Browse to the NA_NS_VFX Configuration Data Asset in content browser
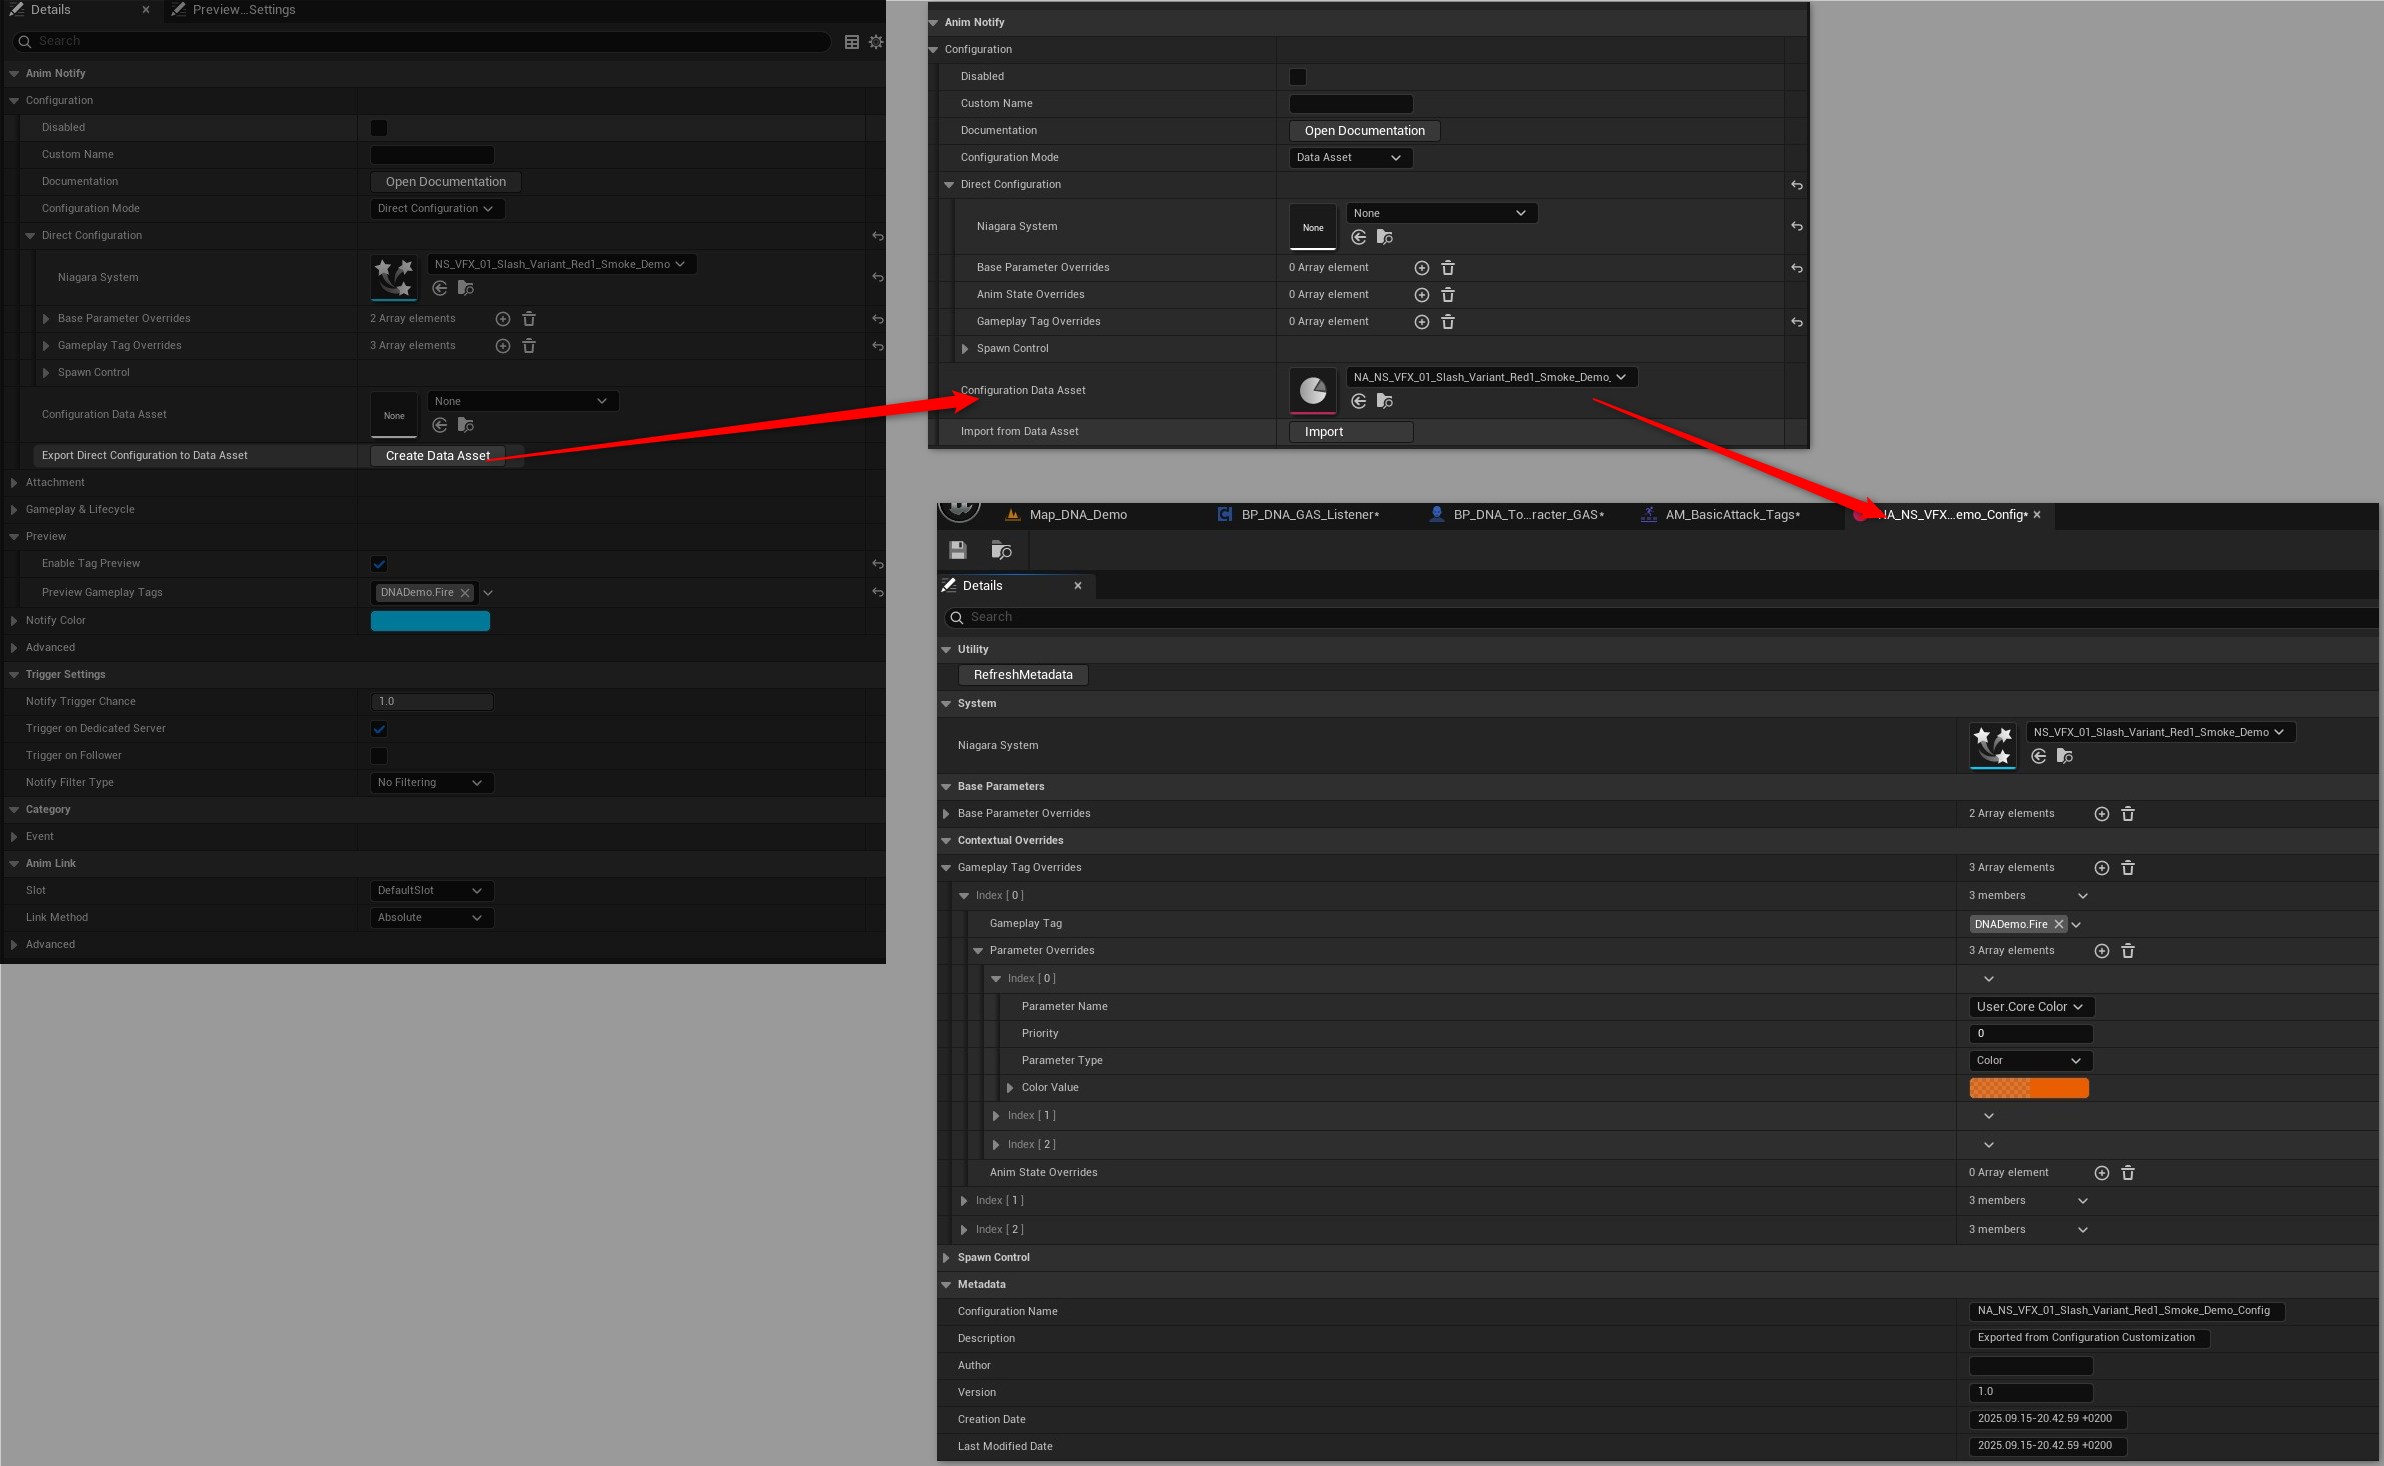2384x1466 pixels. (x=1385, y=402)
